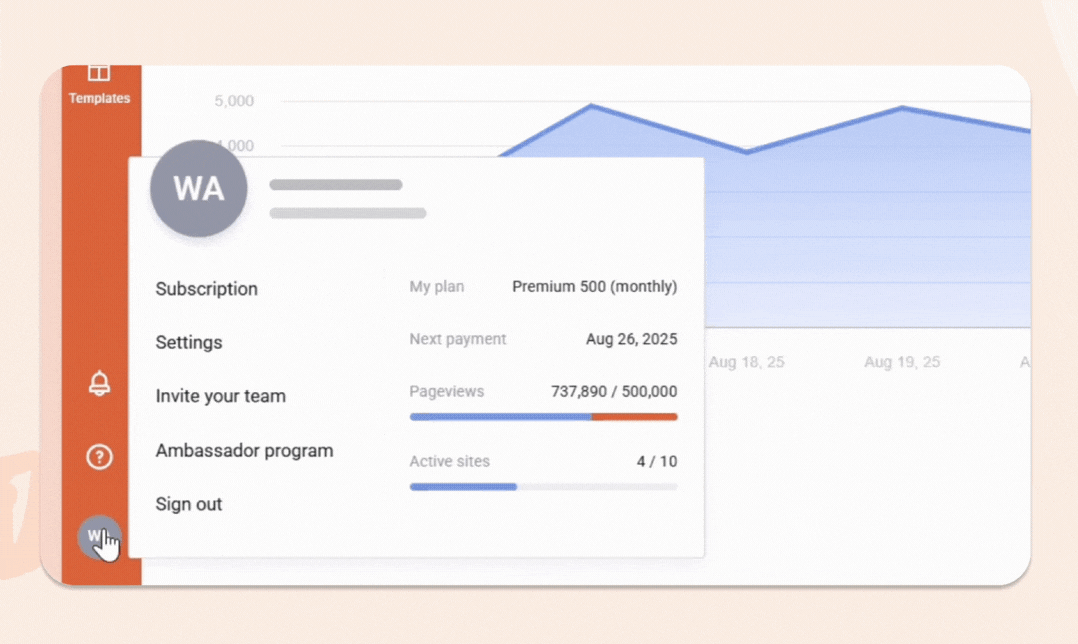Click the 737,890 / 500,000 pageviews count

613,392
